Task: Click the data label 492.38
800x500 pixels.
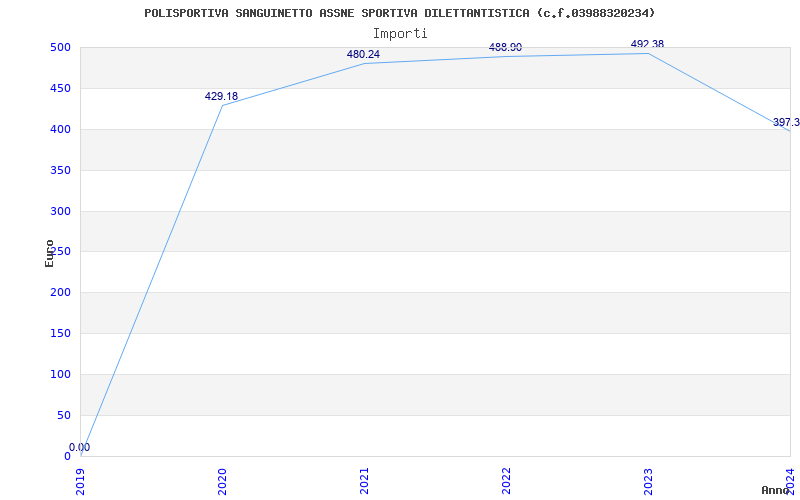Action: click(x=647, y=44)
